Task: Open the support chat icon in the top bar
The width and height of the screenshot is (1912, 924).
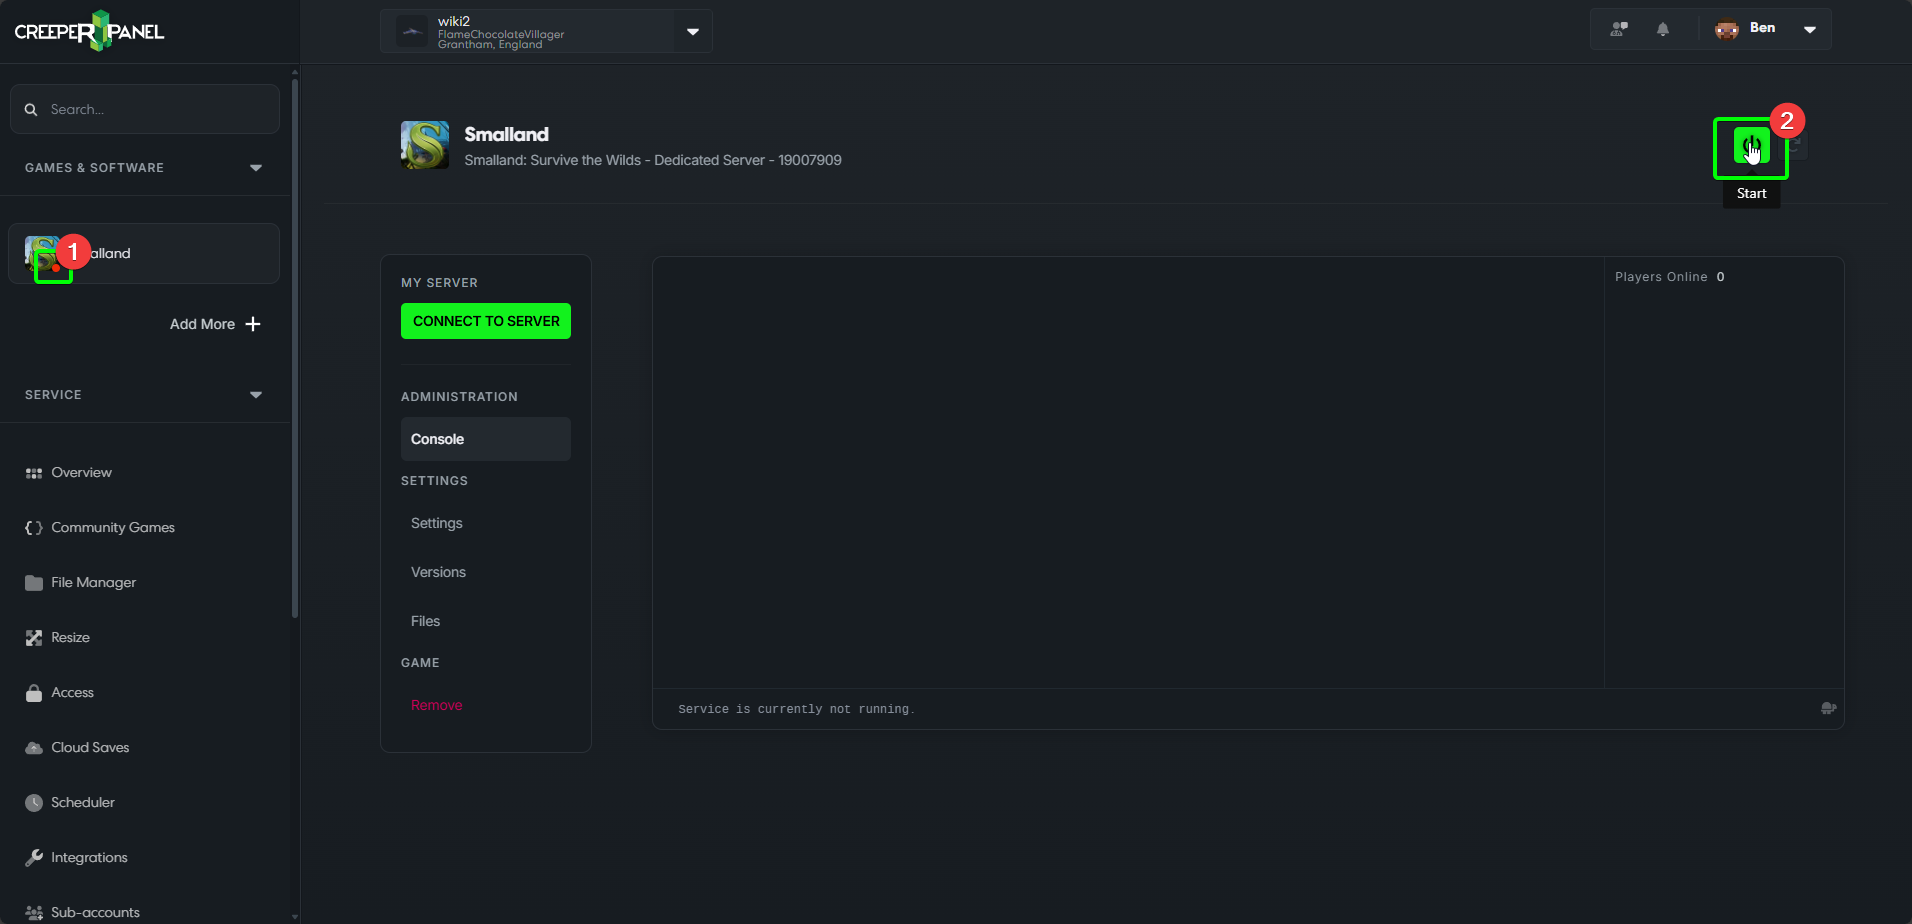Action: click(1619, 29)
